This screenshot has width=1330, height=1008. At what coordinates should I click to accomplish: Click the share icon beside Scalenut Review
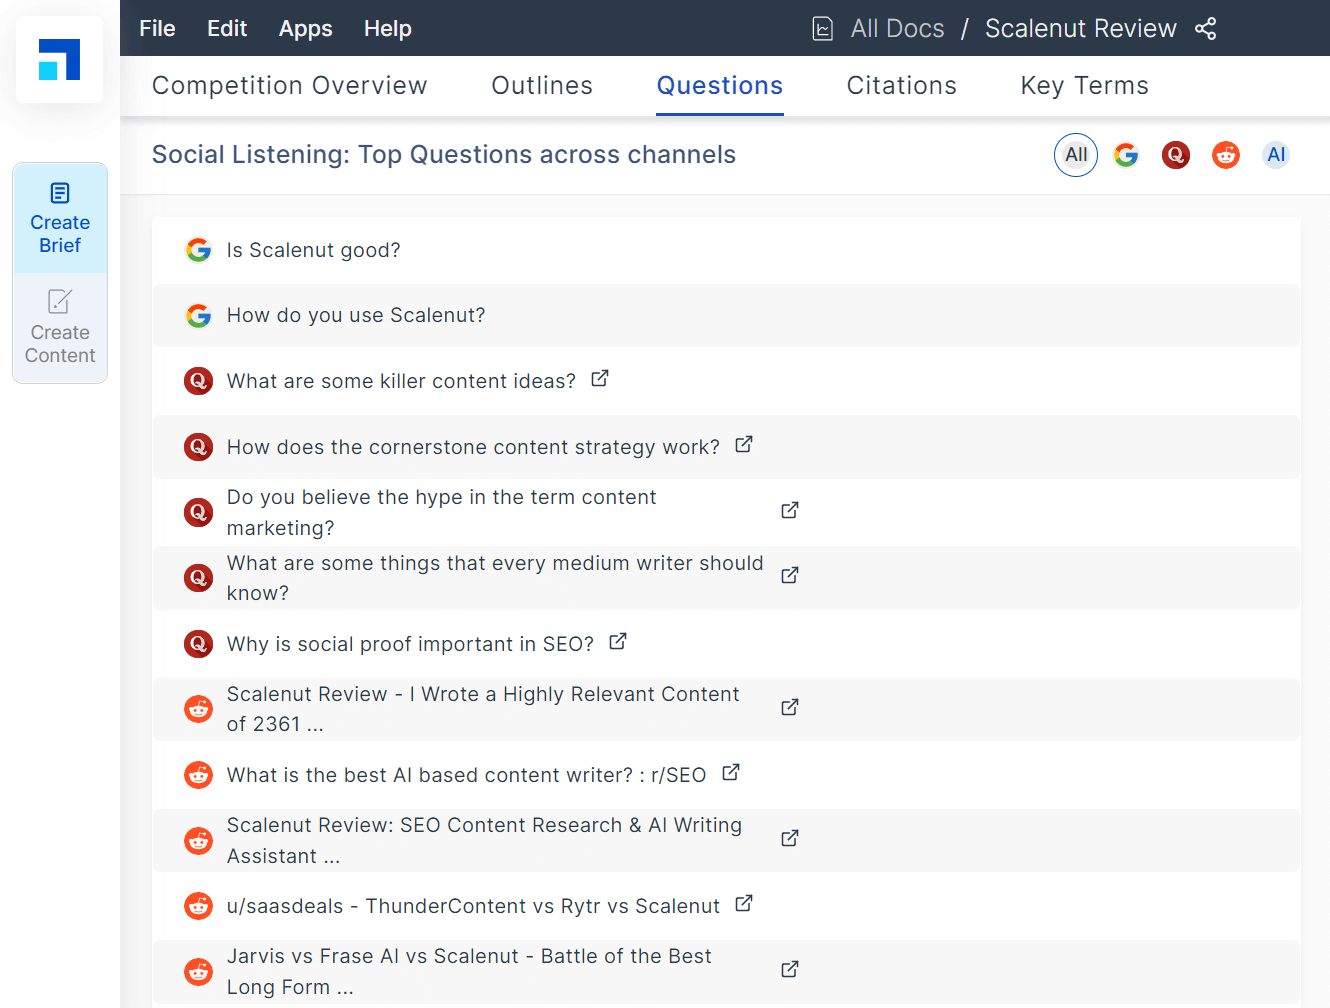(x=1206, y=29)
